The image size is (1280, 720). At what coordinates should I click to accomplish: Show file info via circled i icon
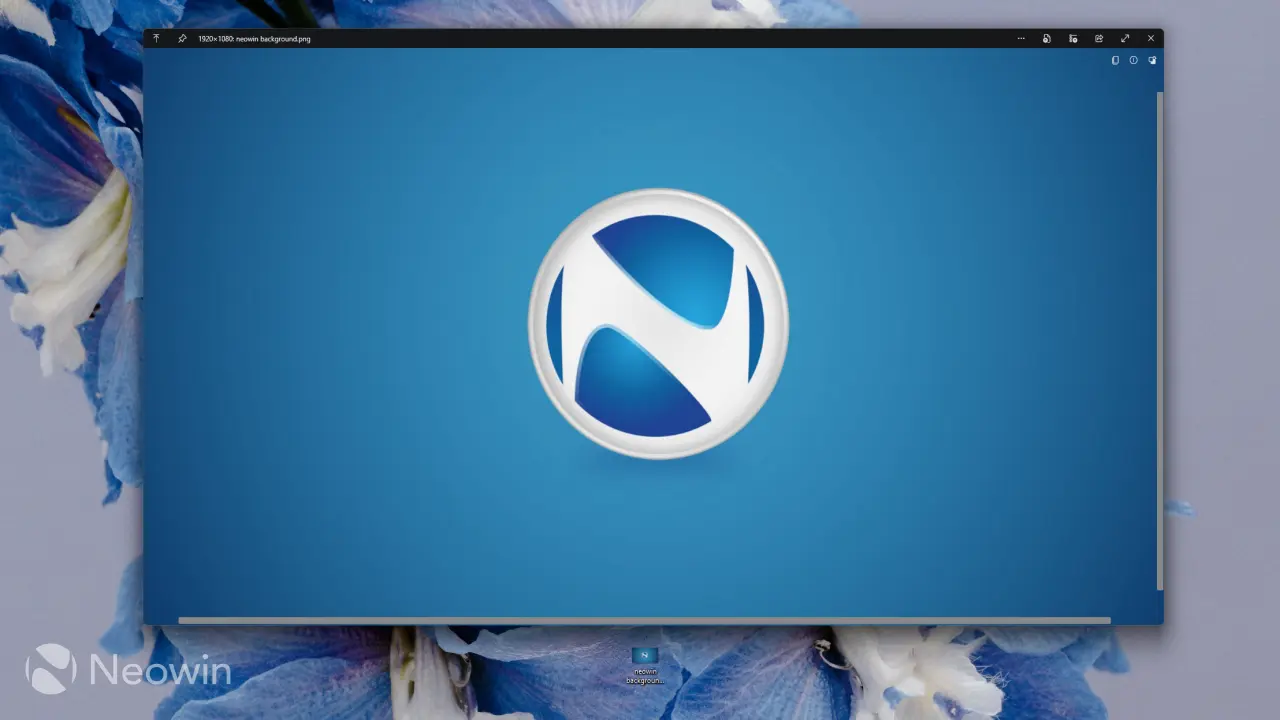1133,60
